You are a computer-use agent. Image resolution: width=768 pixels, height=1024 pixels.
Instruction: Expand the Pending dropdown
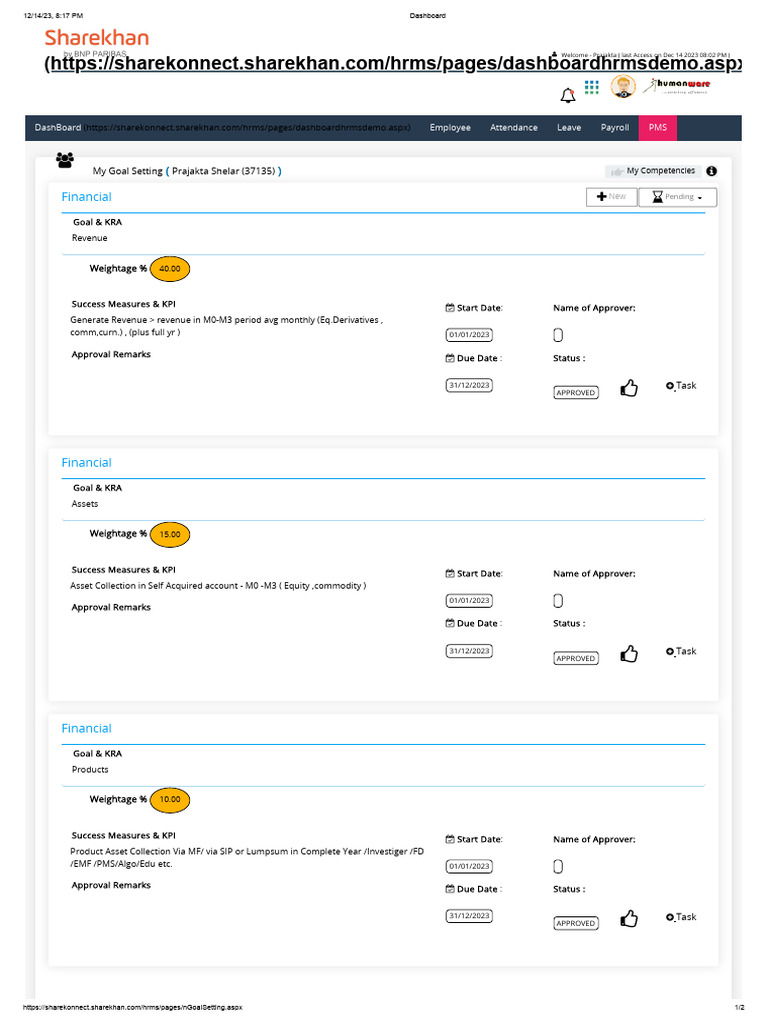[x=677, y=197]
